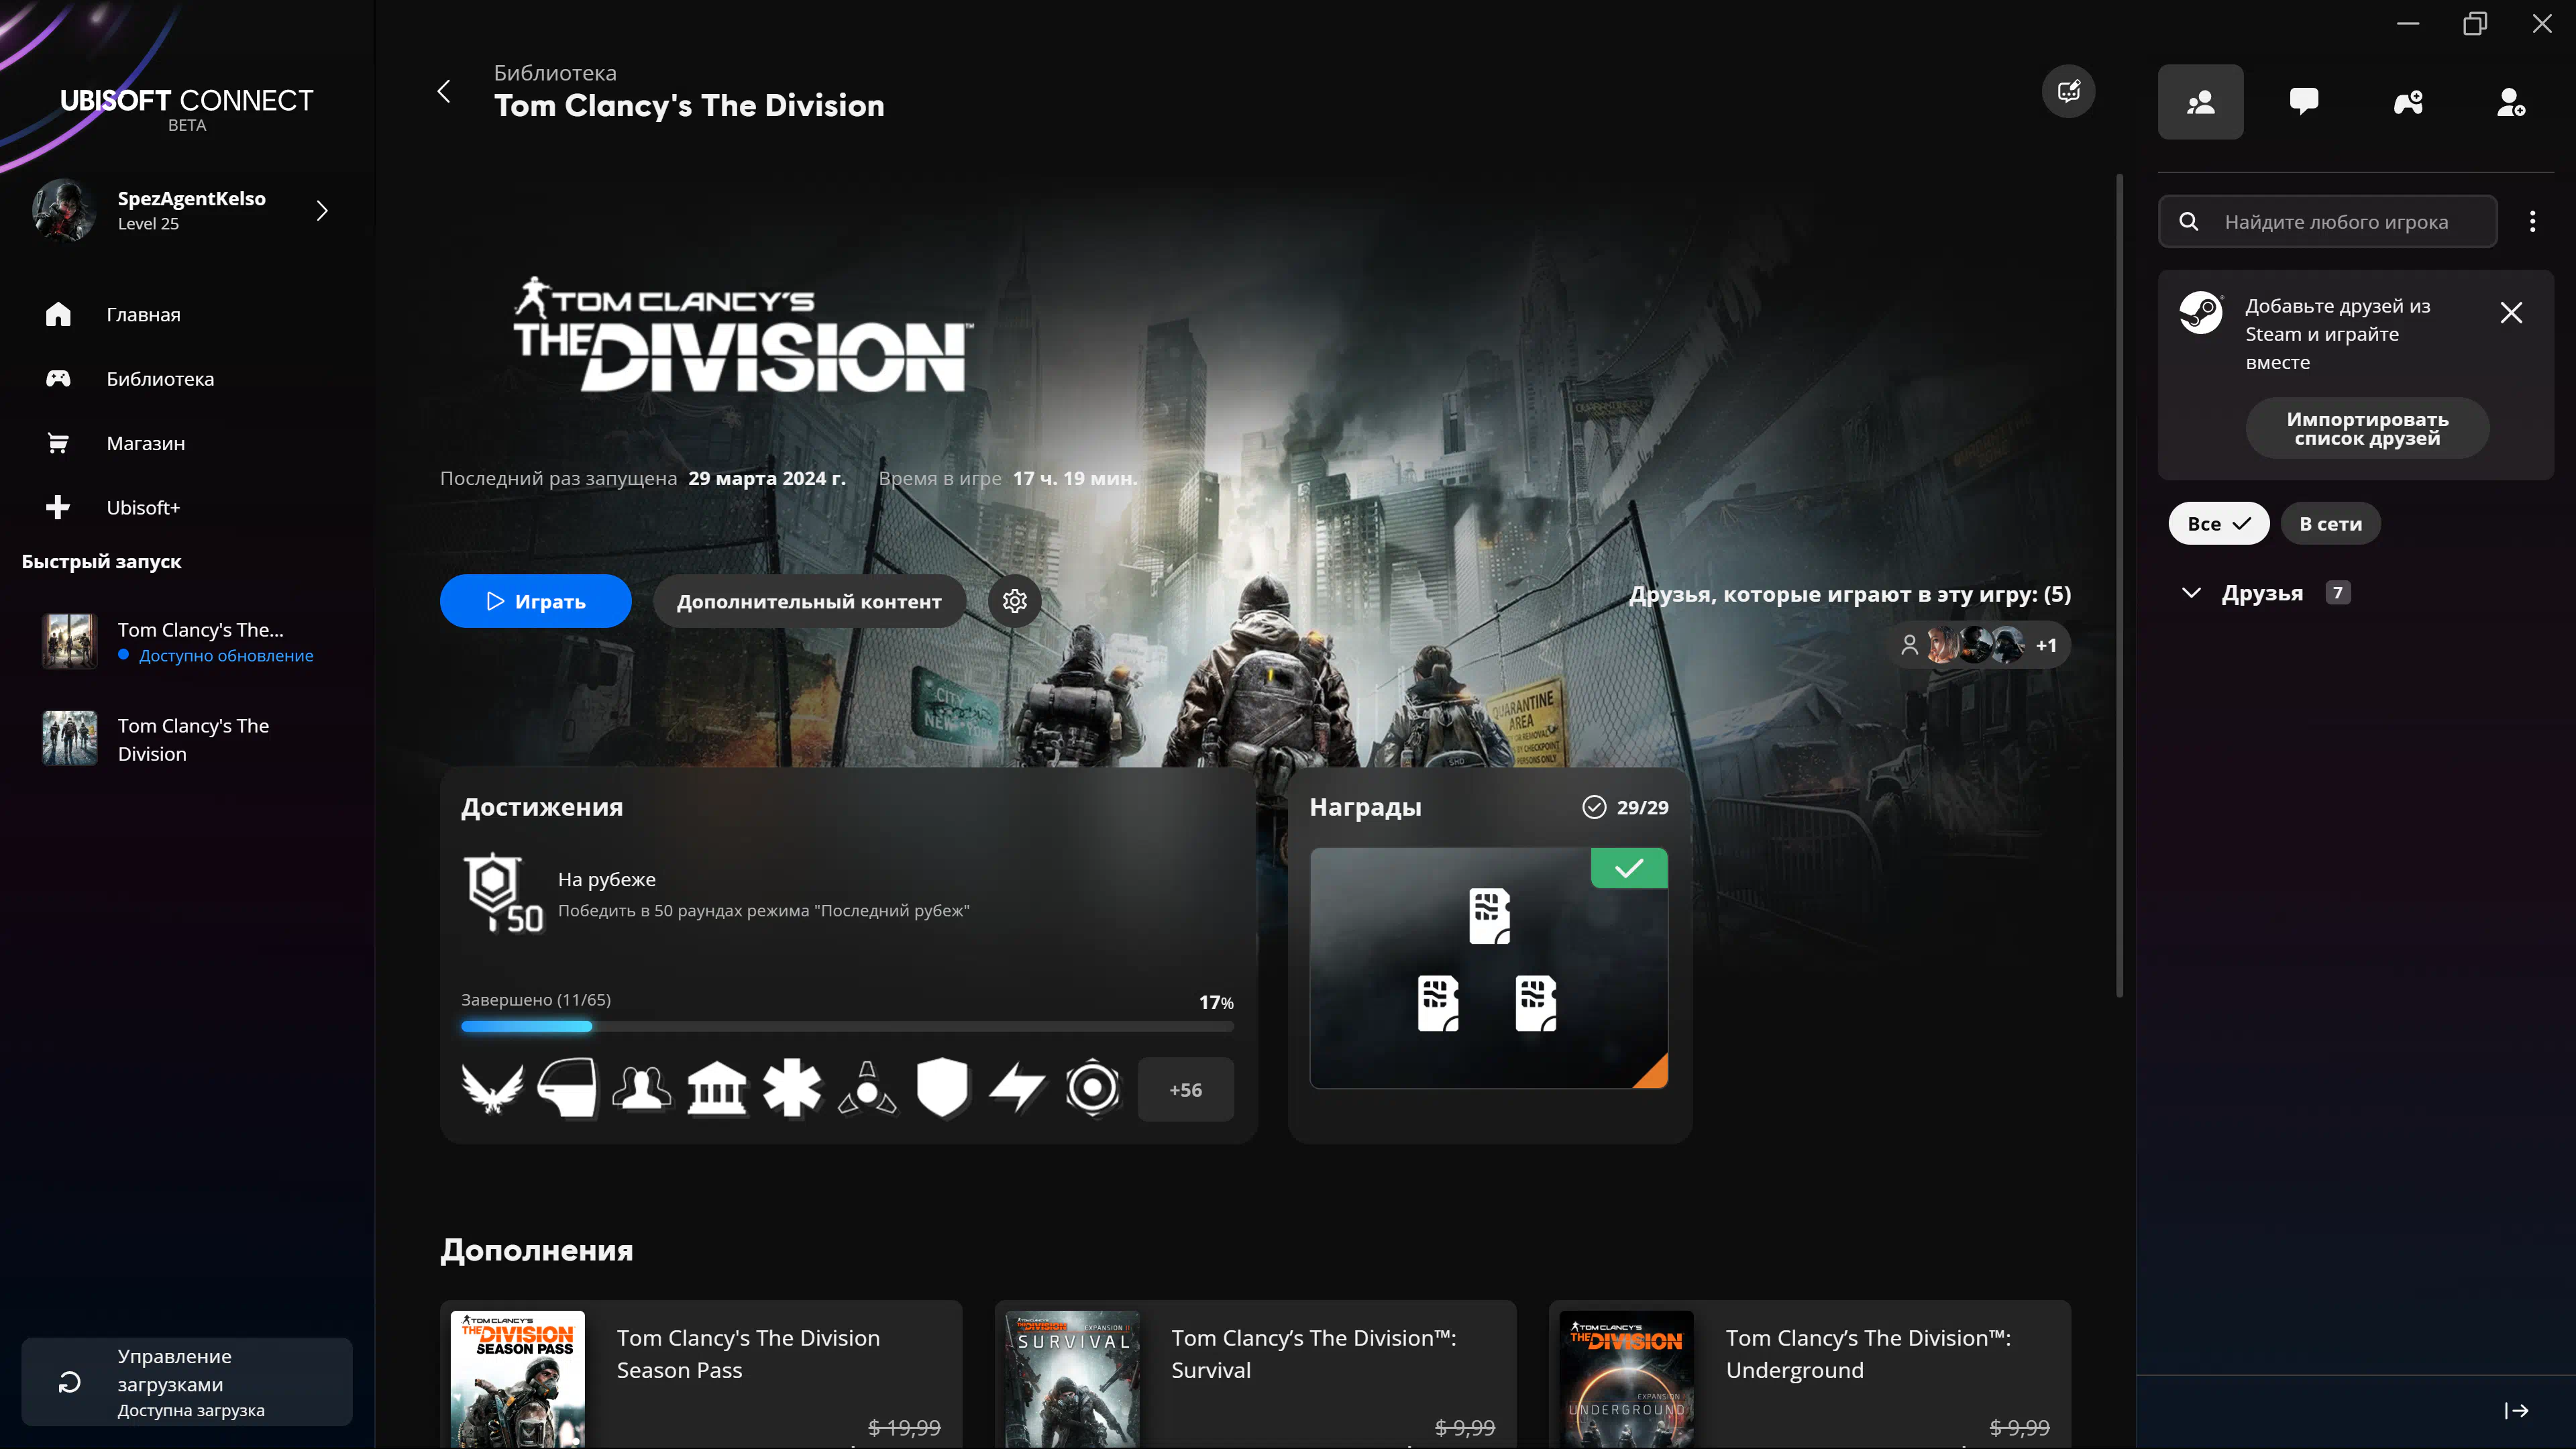Open the Survival add-on card

pyautogui.click(x=1255, y=1375)
